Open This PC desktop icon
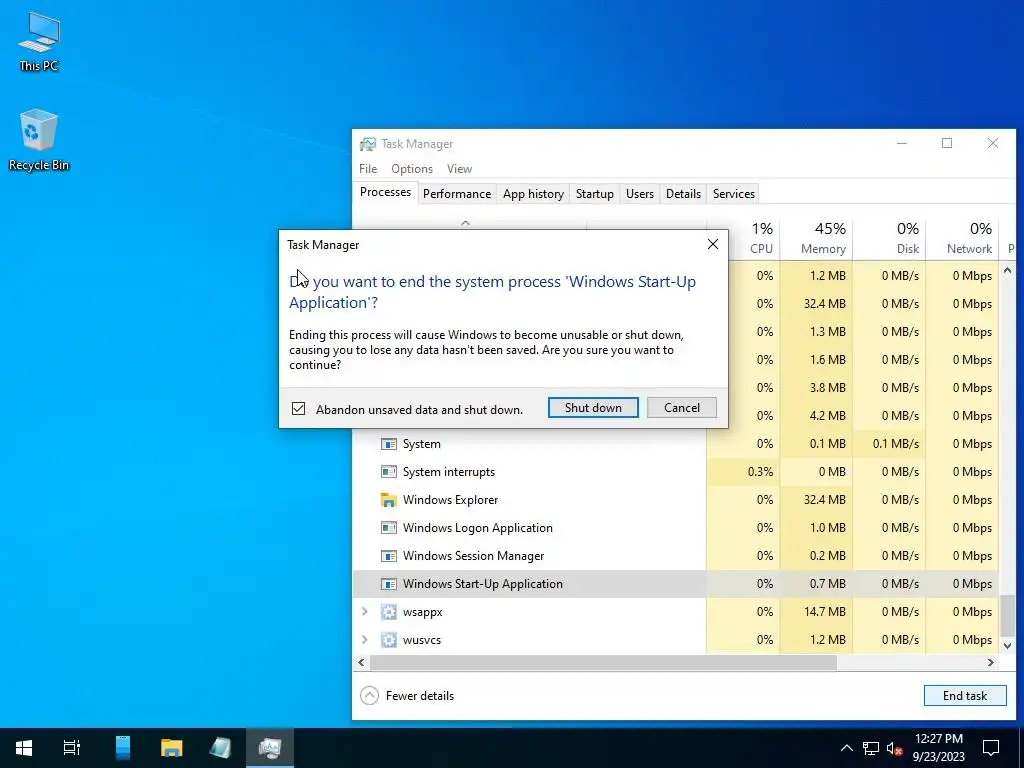This screenshot has width=1024, height=768. pyautogui.click(x=39, y=41)
